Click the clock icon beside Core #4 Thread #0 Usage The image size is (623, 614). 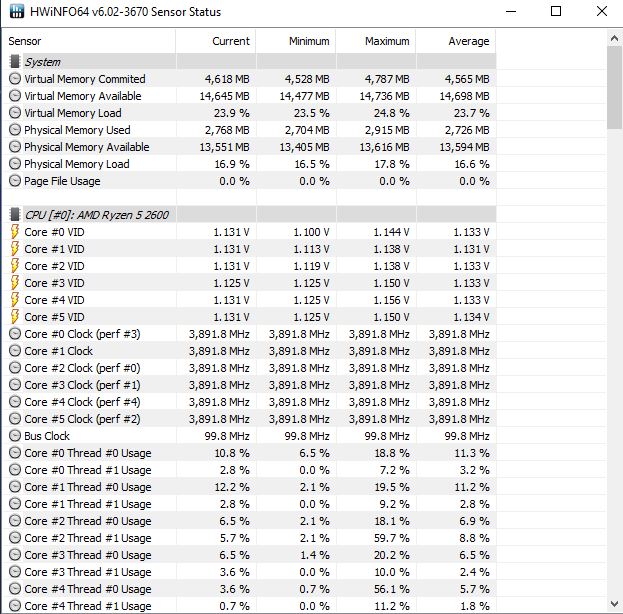tap(15, 589)
